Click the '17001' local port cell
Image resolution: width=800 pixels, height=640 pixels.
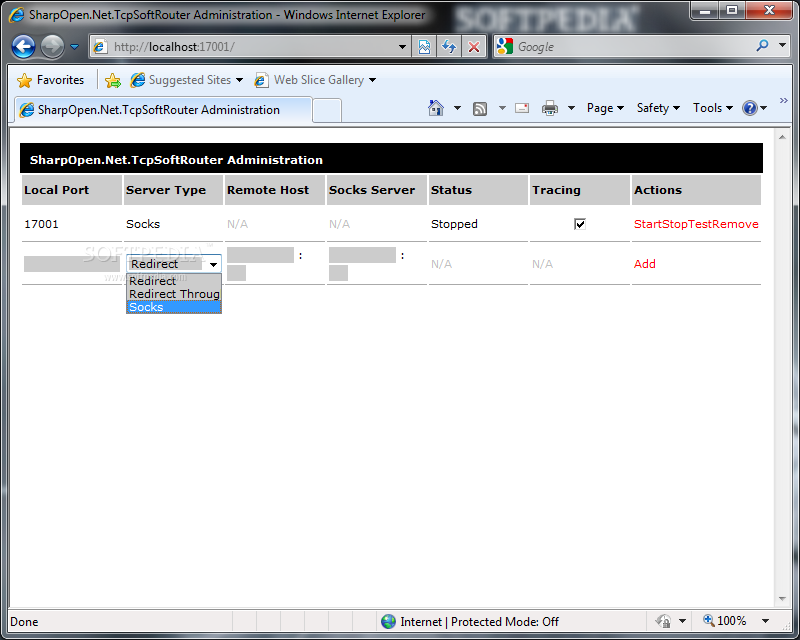(41, 224)
